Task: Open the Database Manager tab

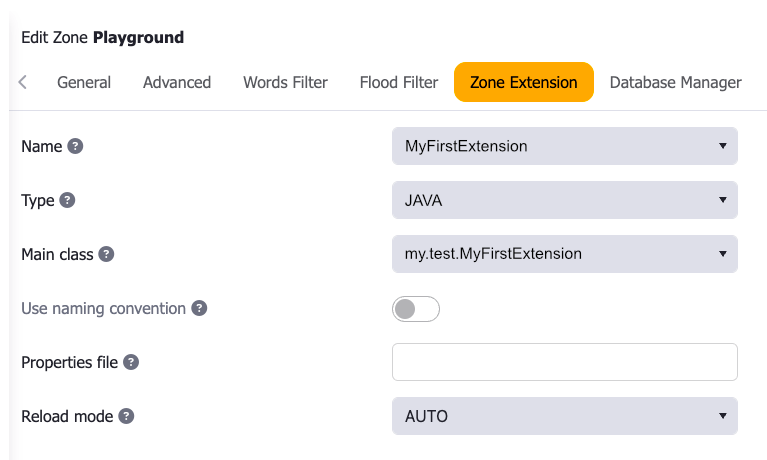Action: [675, 82]
